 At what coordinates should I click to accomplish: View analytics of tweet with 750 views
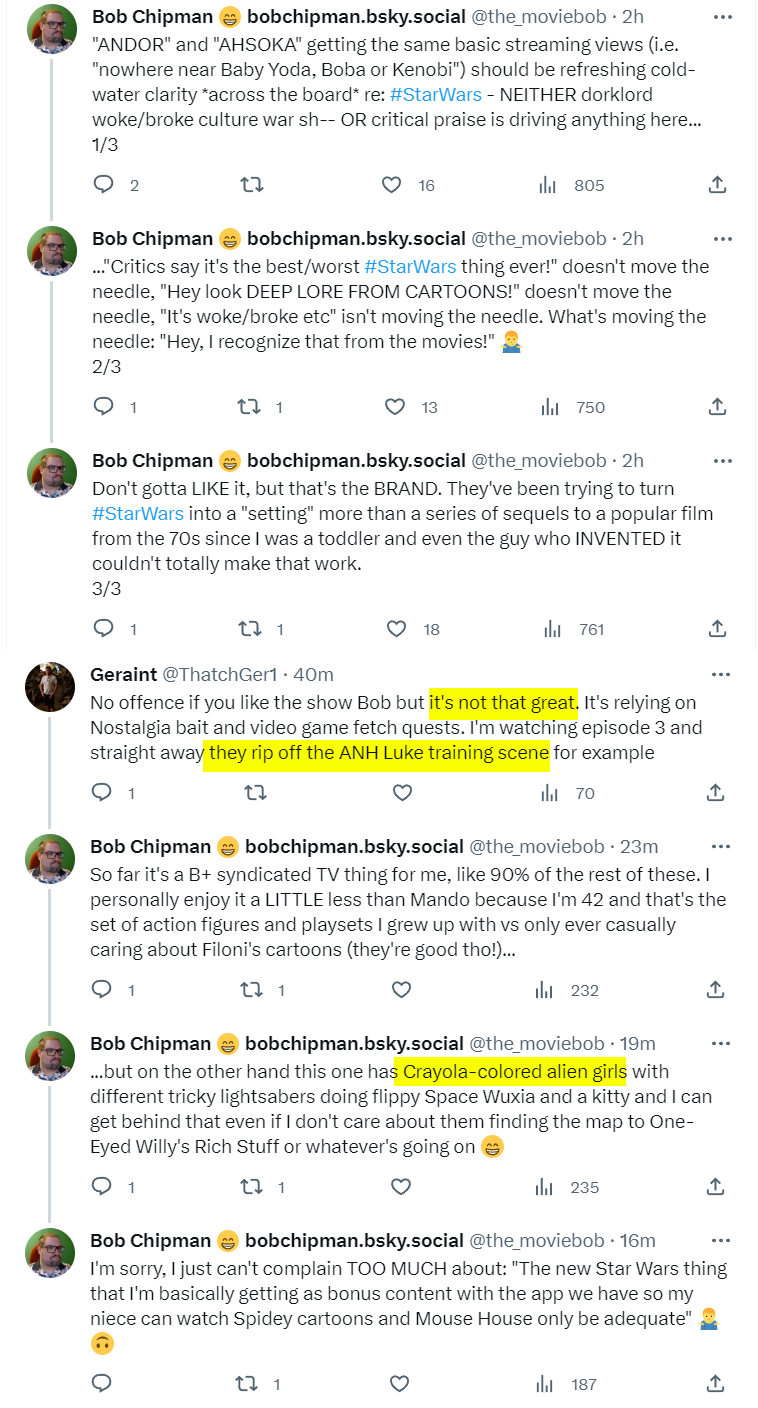(x=549, y=407)
